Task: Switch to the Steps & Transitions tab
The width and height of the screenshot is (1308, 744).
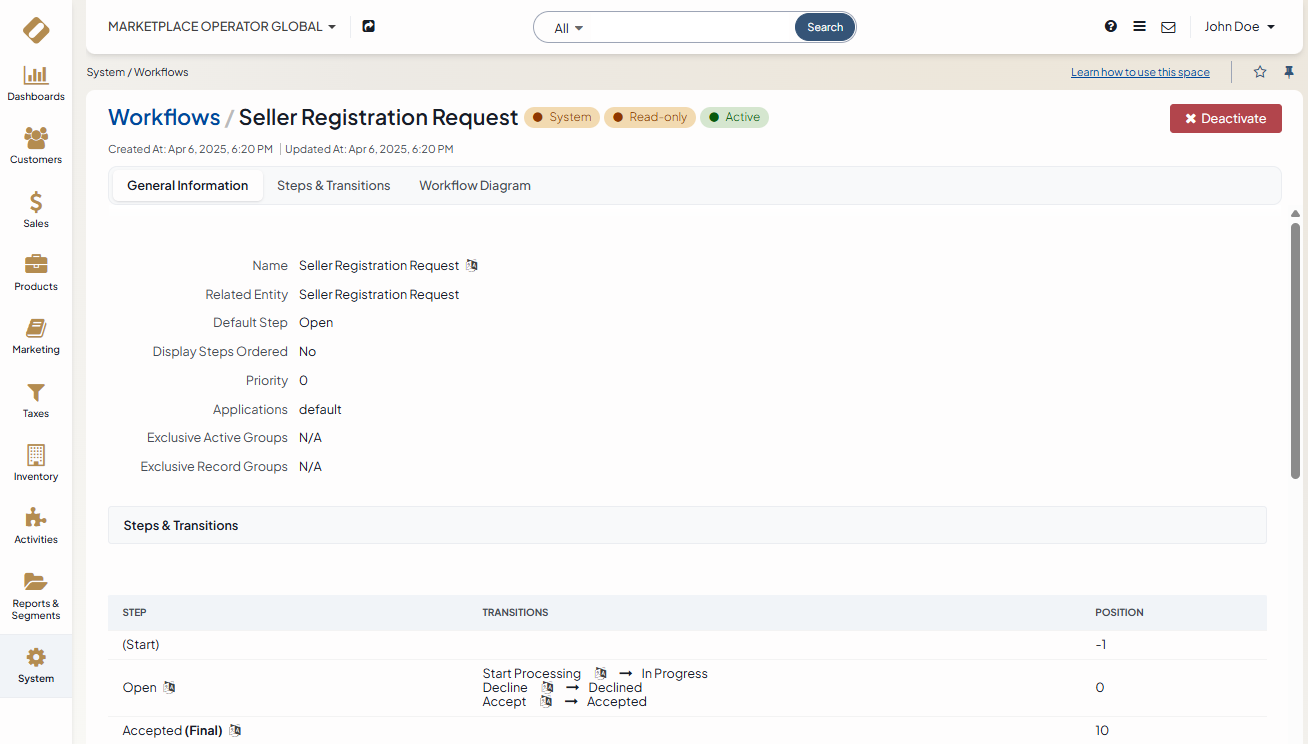Action: 334,186
